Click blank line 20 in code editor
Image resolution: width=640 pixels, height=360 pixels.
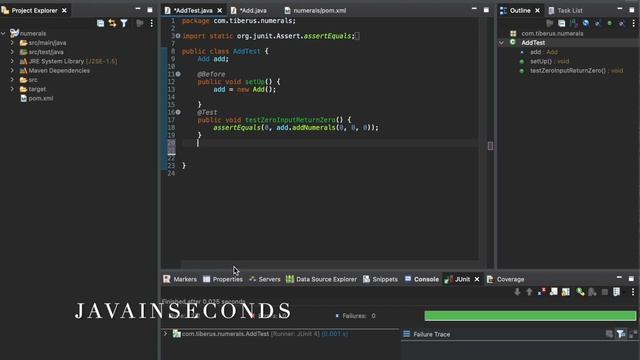[x=330, y=143]
